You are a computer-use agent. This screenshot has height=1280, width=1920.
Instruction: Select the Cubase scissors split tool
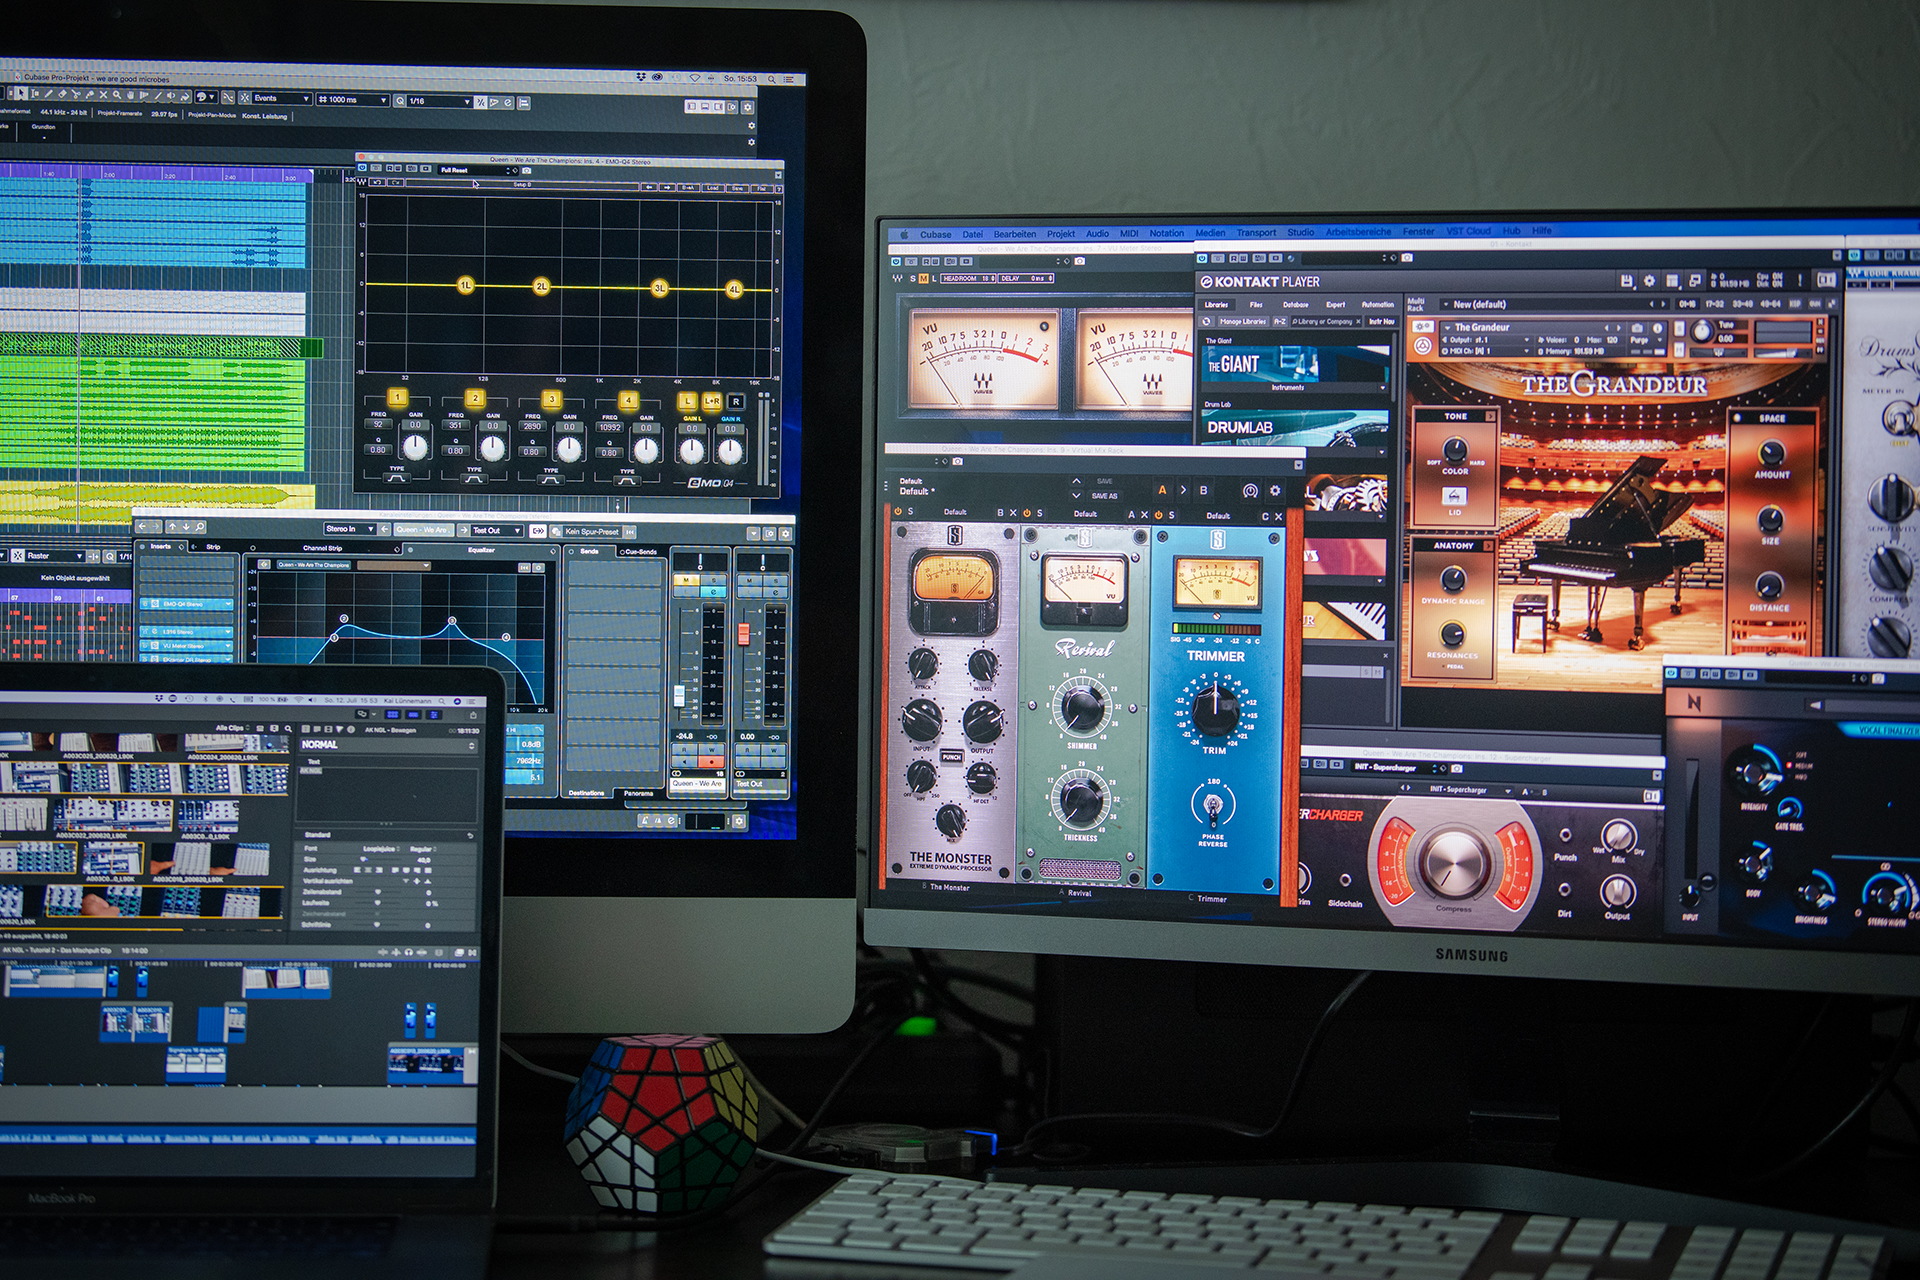coord(75,94)
